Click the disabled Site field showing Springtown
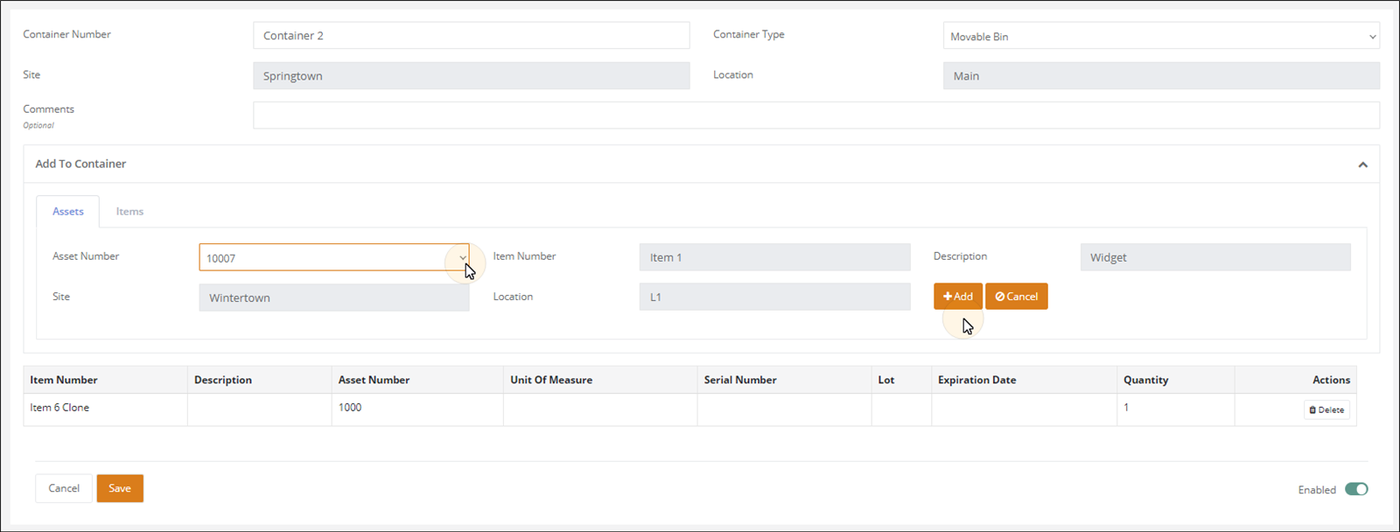This screenshot has width=1400, height=532. click(471, 75)
